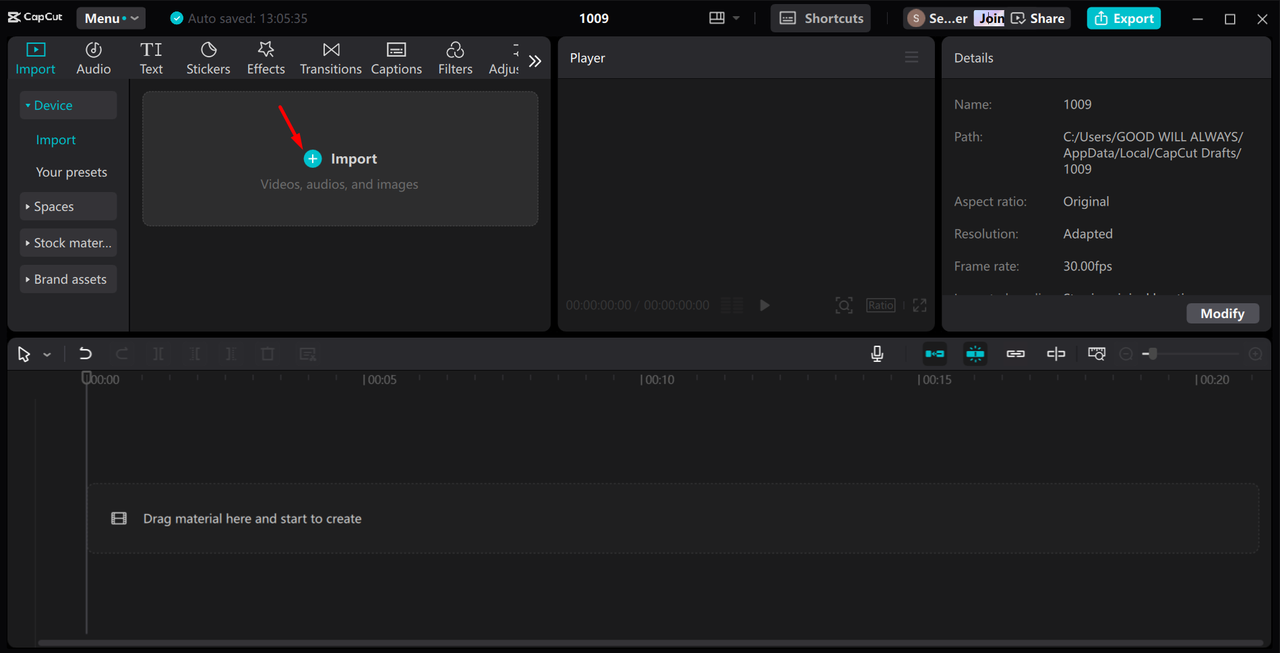
Task: Open the Player panel menu icon
Action: [912, 58]
